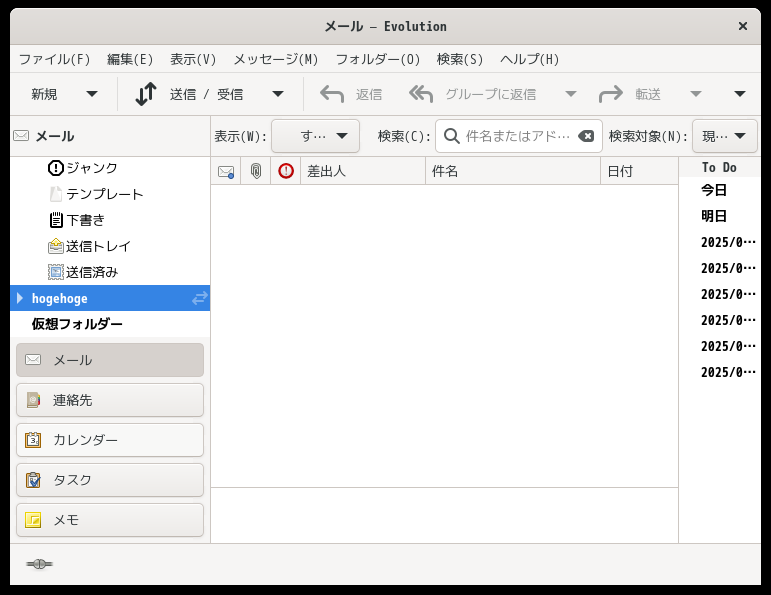Click the forward arrow icon
This screenshot has width=771, height=595.
611,94
